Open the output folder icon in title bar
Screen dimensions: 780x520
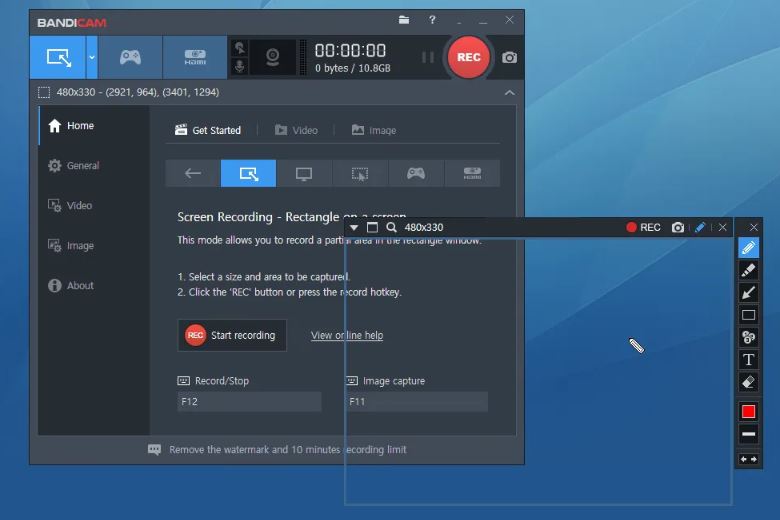404,20
